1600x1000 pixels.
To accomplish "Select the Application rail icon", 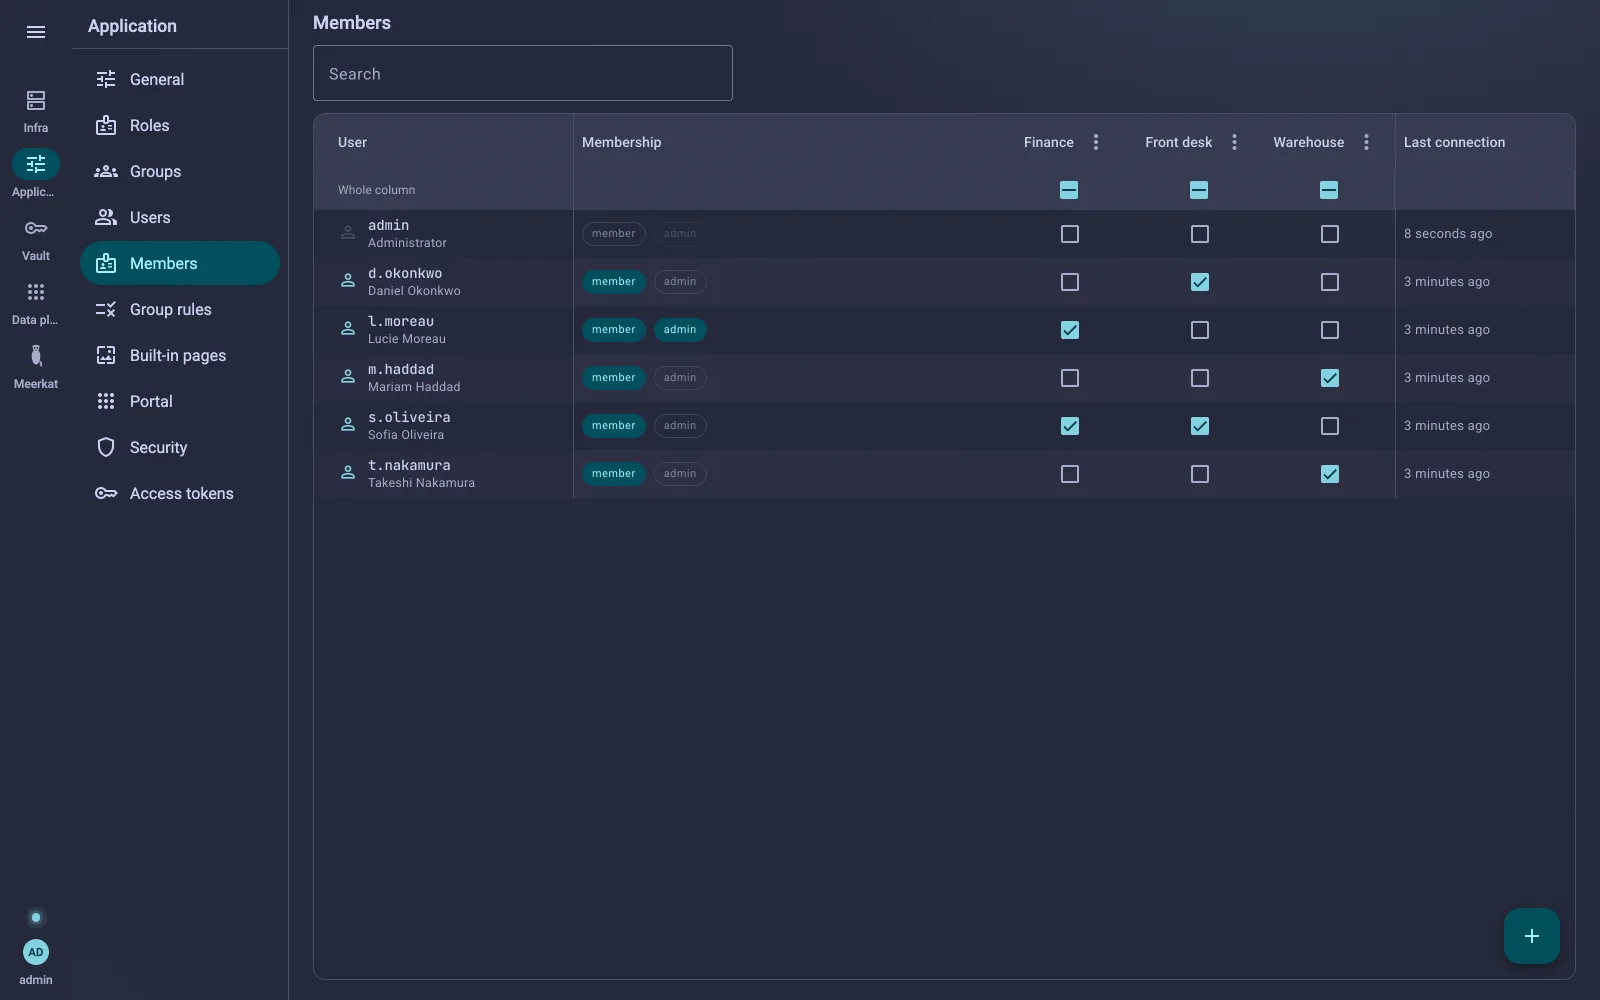I will point(36,164).
